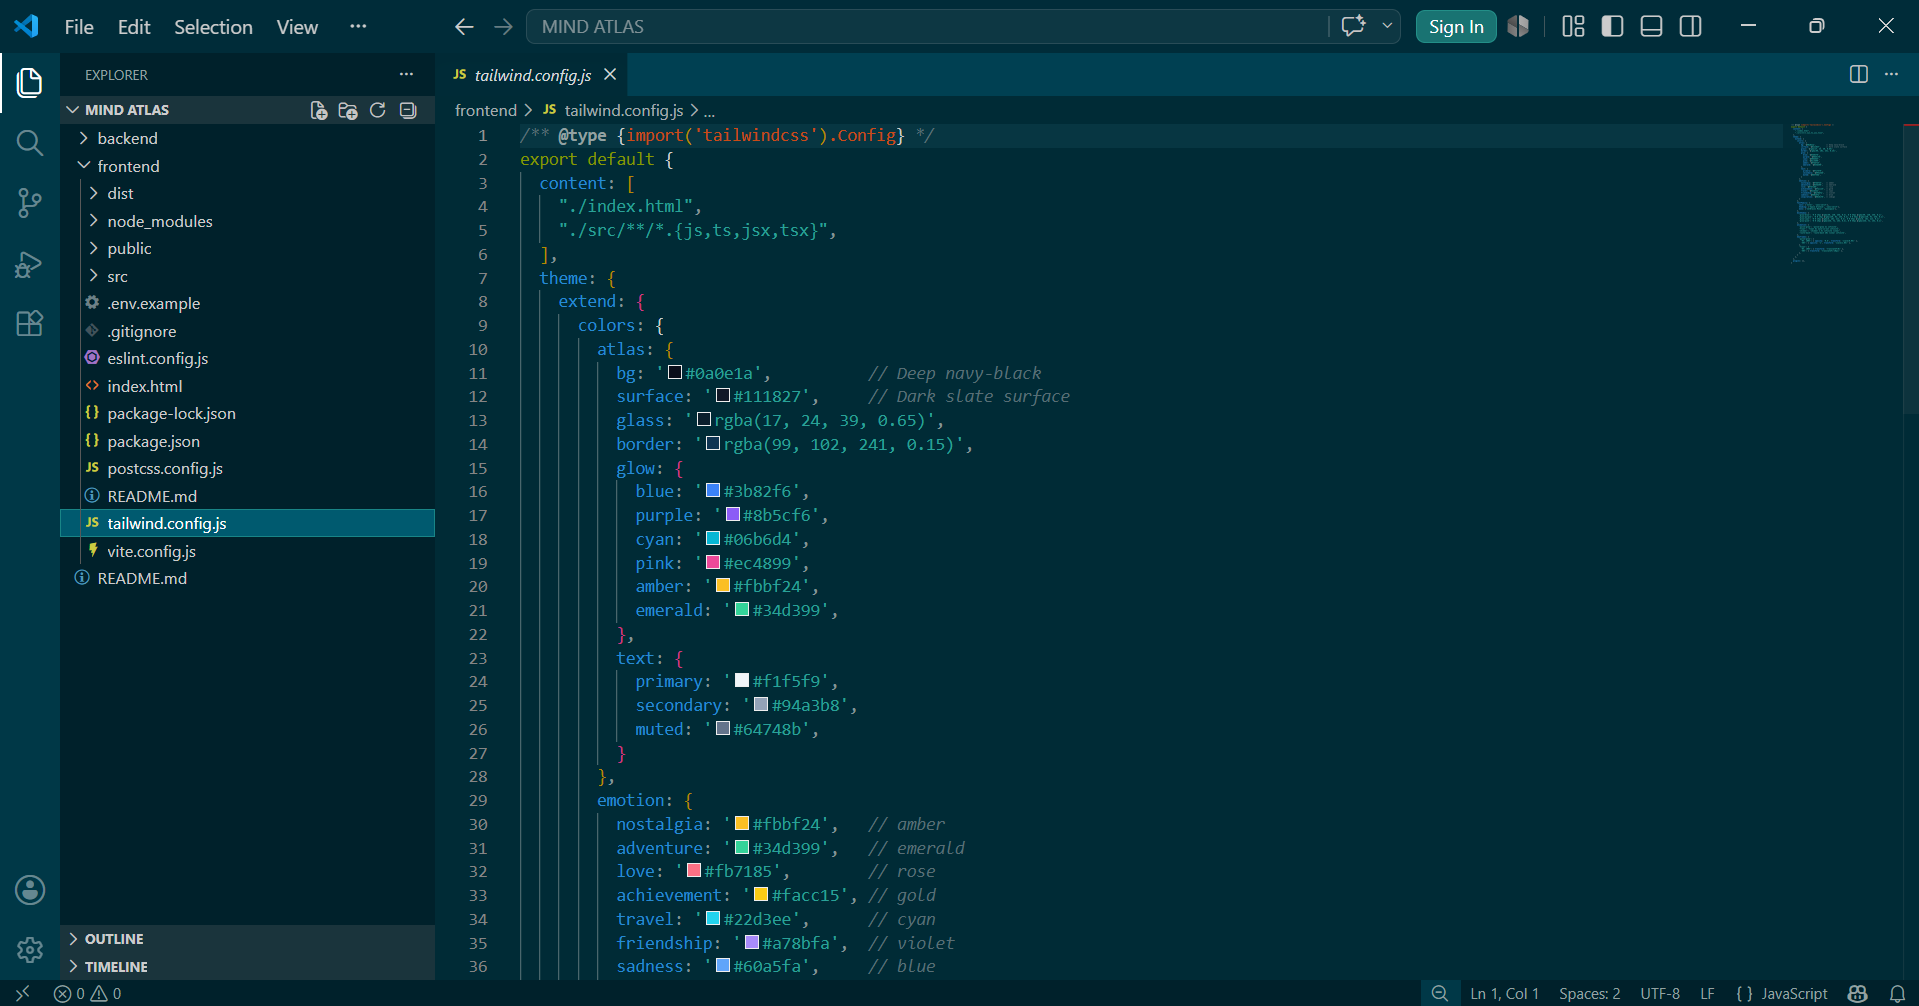Open the Search view icon
The width and height of the screenshot is (1919, 1006).
pos(30,143)
